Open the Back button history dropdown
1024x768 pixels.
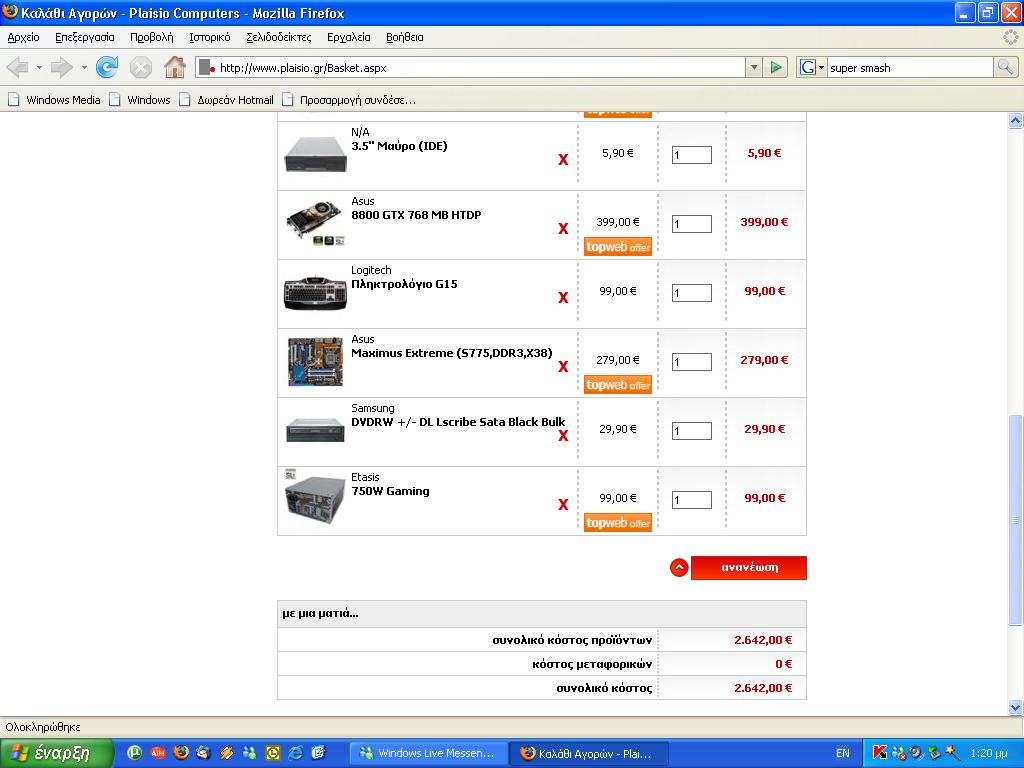pyautogui.click(x=39, y=67)
